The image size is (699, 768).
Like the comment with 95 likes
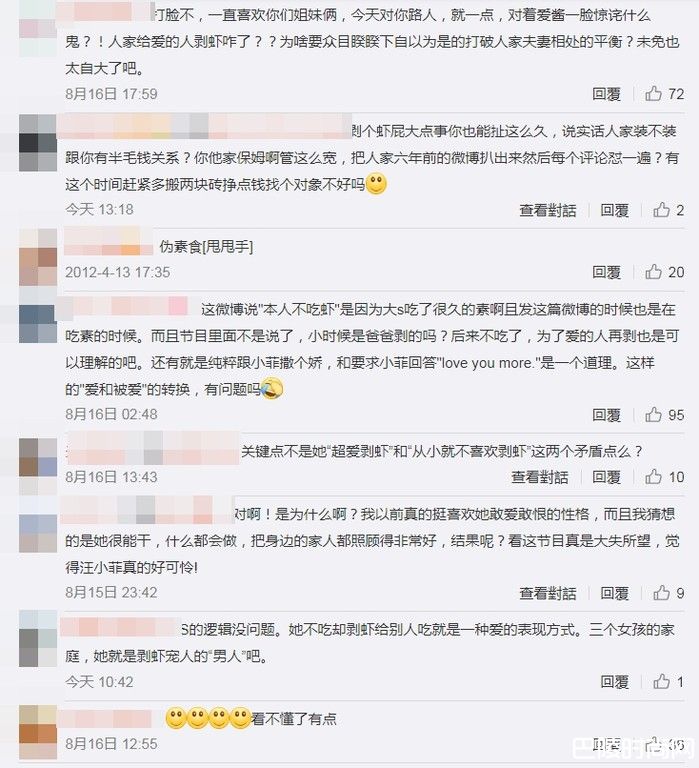point(653,414)
